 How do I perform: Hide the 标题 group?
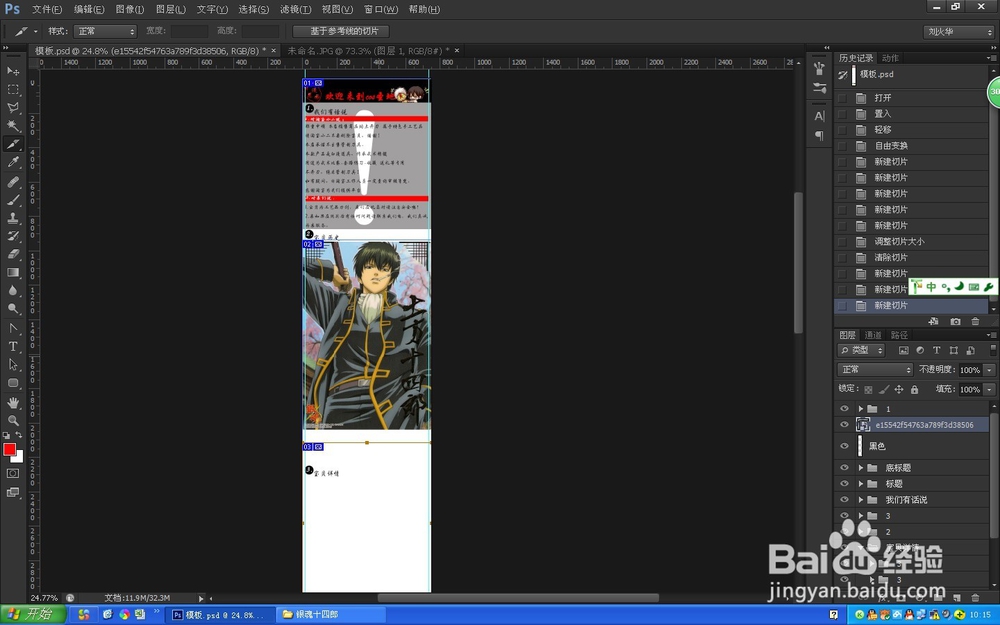pyautogui.click(x=844, y=483)
